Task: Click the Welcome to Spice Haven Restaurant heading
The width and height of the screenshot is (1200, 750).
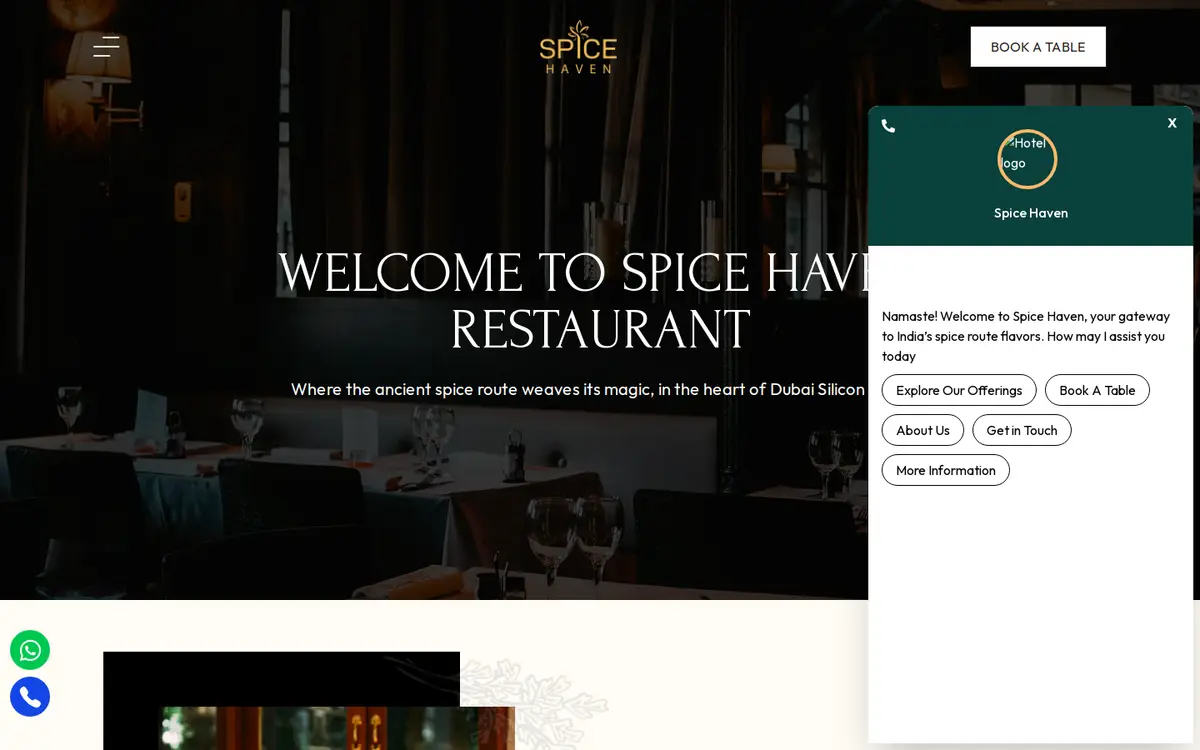Action: (x=573, y=302)
